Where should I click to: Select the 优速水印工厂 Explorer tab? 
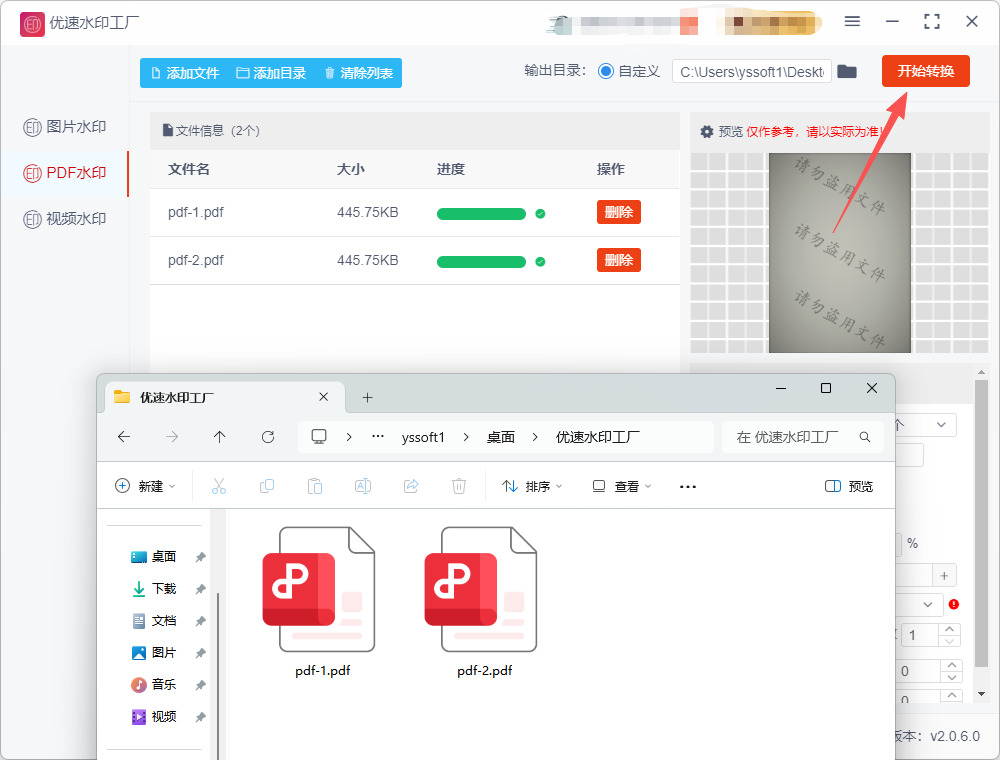point(224,397)
